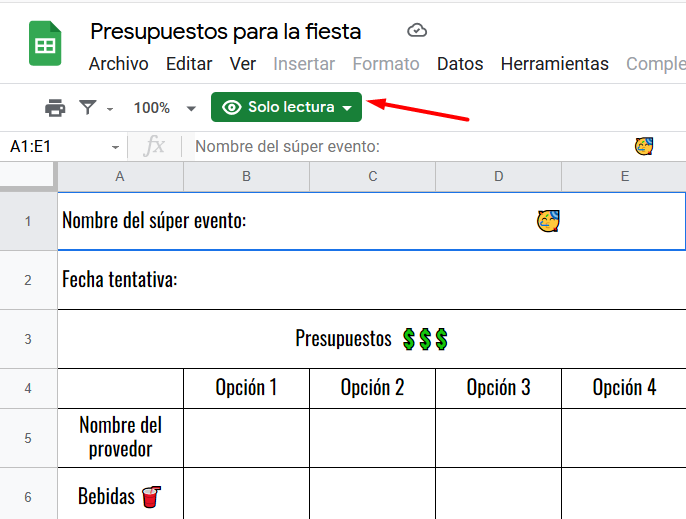Image resolution: width=686 pixels, height=519 pixels.
Task: Click the Presupuestos para la fiesta title
Action: pos(225,32)
